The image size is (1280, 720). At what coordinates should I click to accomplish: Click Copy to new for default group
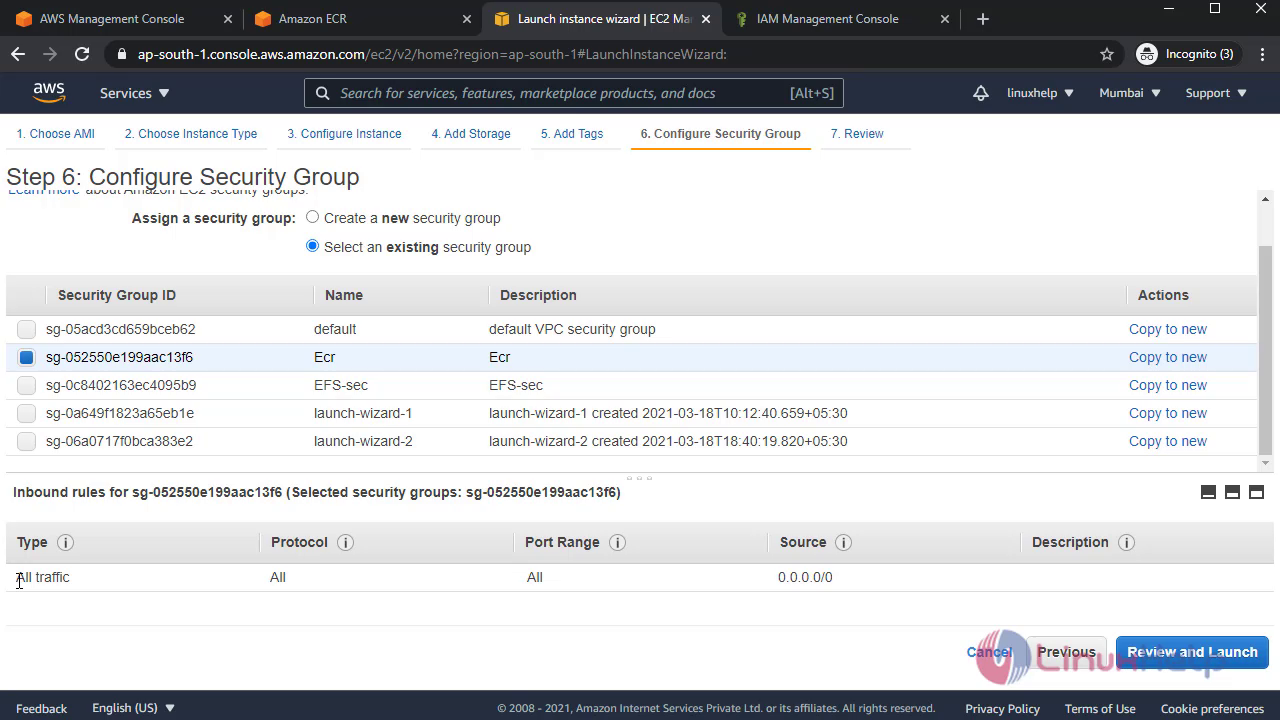tap(1167, 329)
